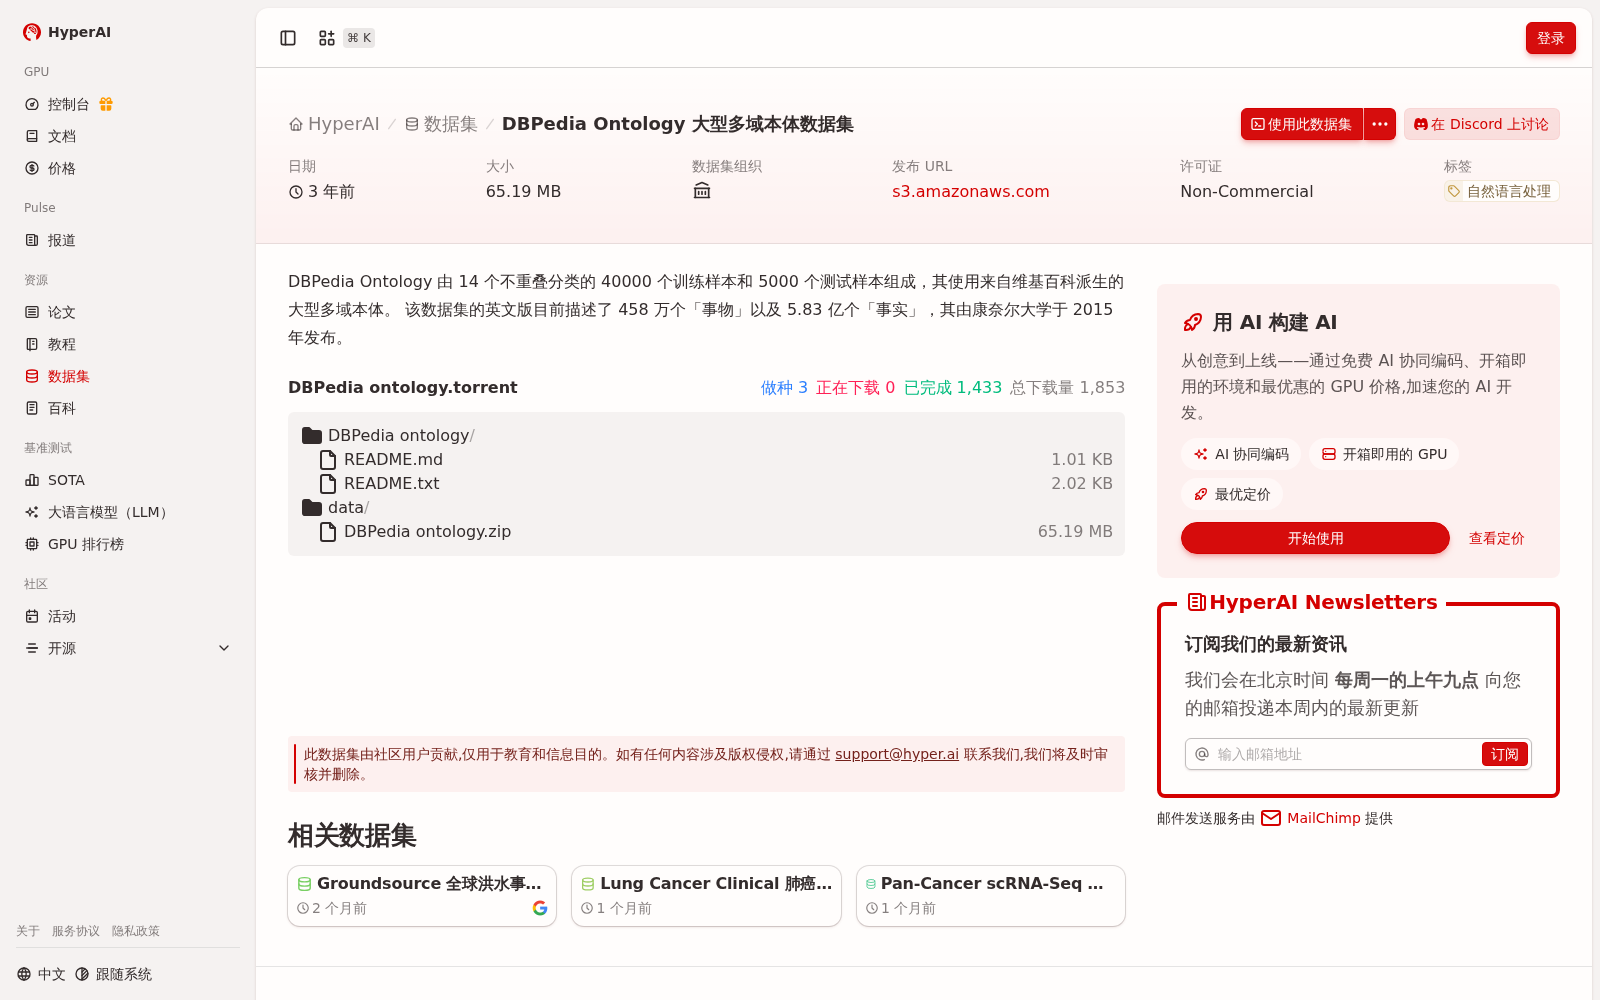The height and width of the screenshot is (1000, 1600).
Task: Click the HyperAI Newsletters heading icon
Action: pyautogui.click(x=1197, y=602)
